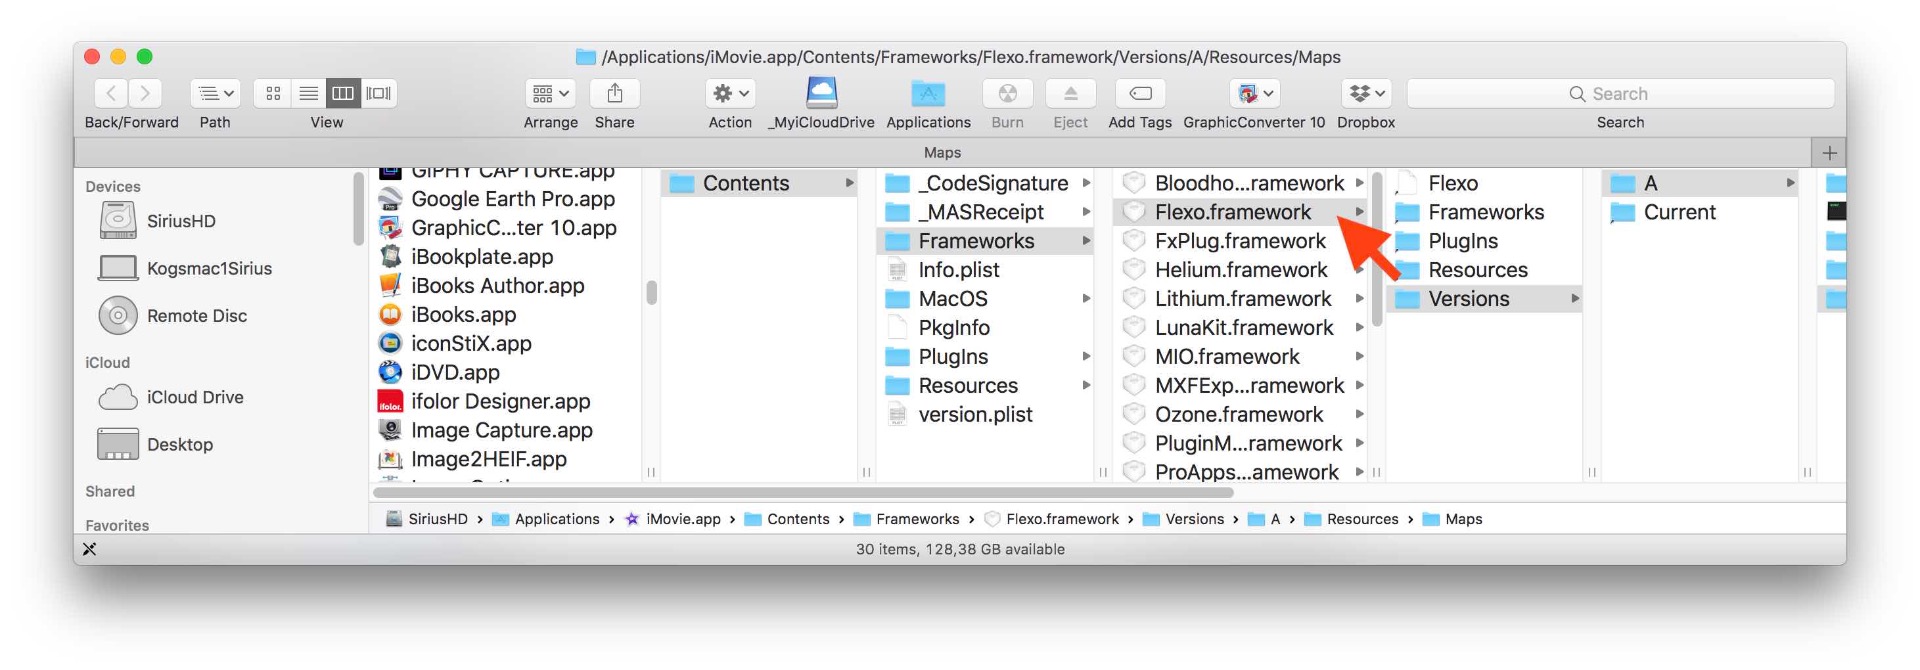Select Kogsmac1Sirius in the sidebar
1920x670 pixels.
[209, 268]
